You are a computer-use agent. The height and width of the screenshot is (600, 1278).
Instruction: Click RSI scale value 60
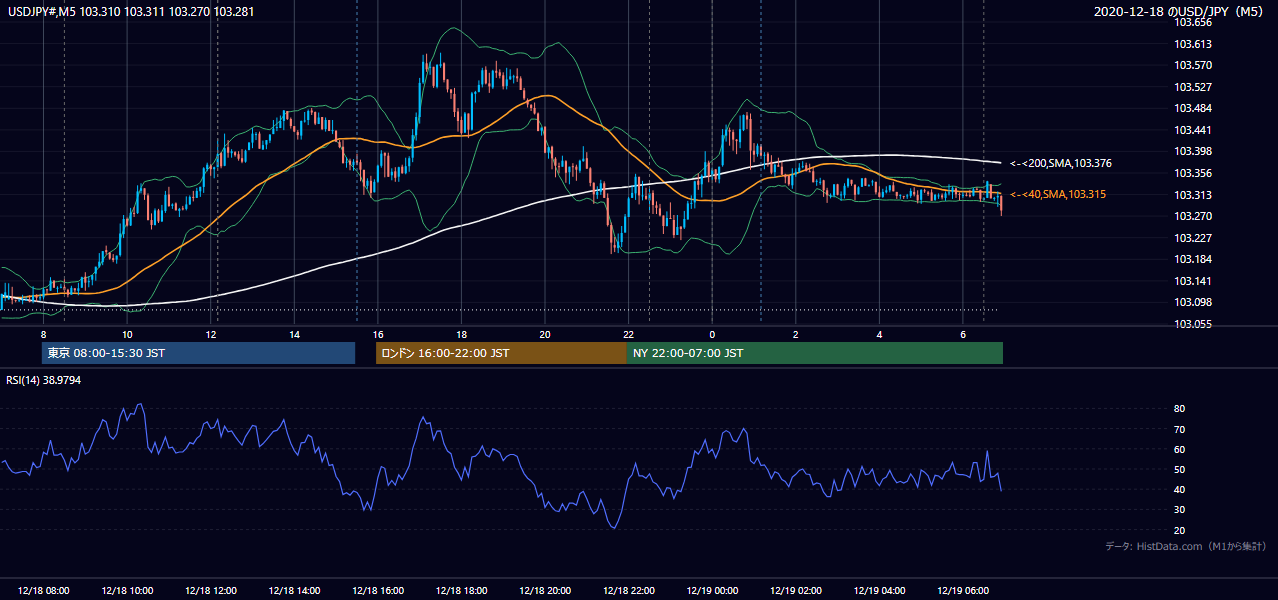click(x=1180, y=449)
